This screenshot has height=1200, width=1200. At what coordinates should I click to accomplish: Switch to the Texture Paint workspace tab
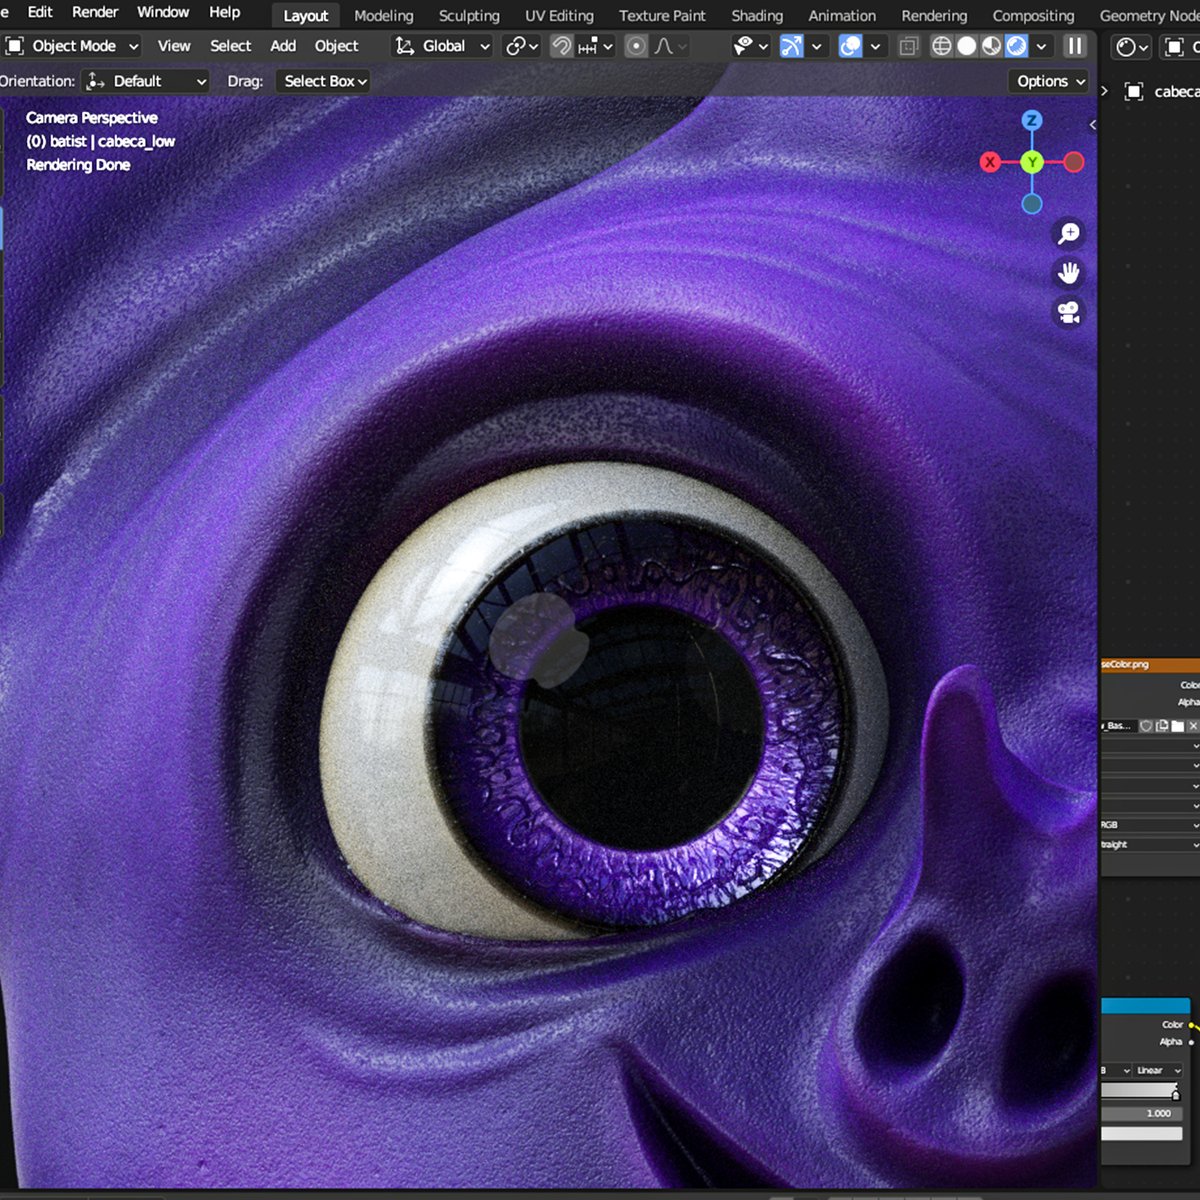[662, 16]
